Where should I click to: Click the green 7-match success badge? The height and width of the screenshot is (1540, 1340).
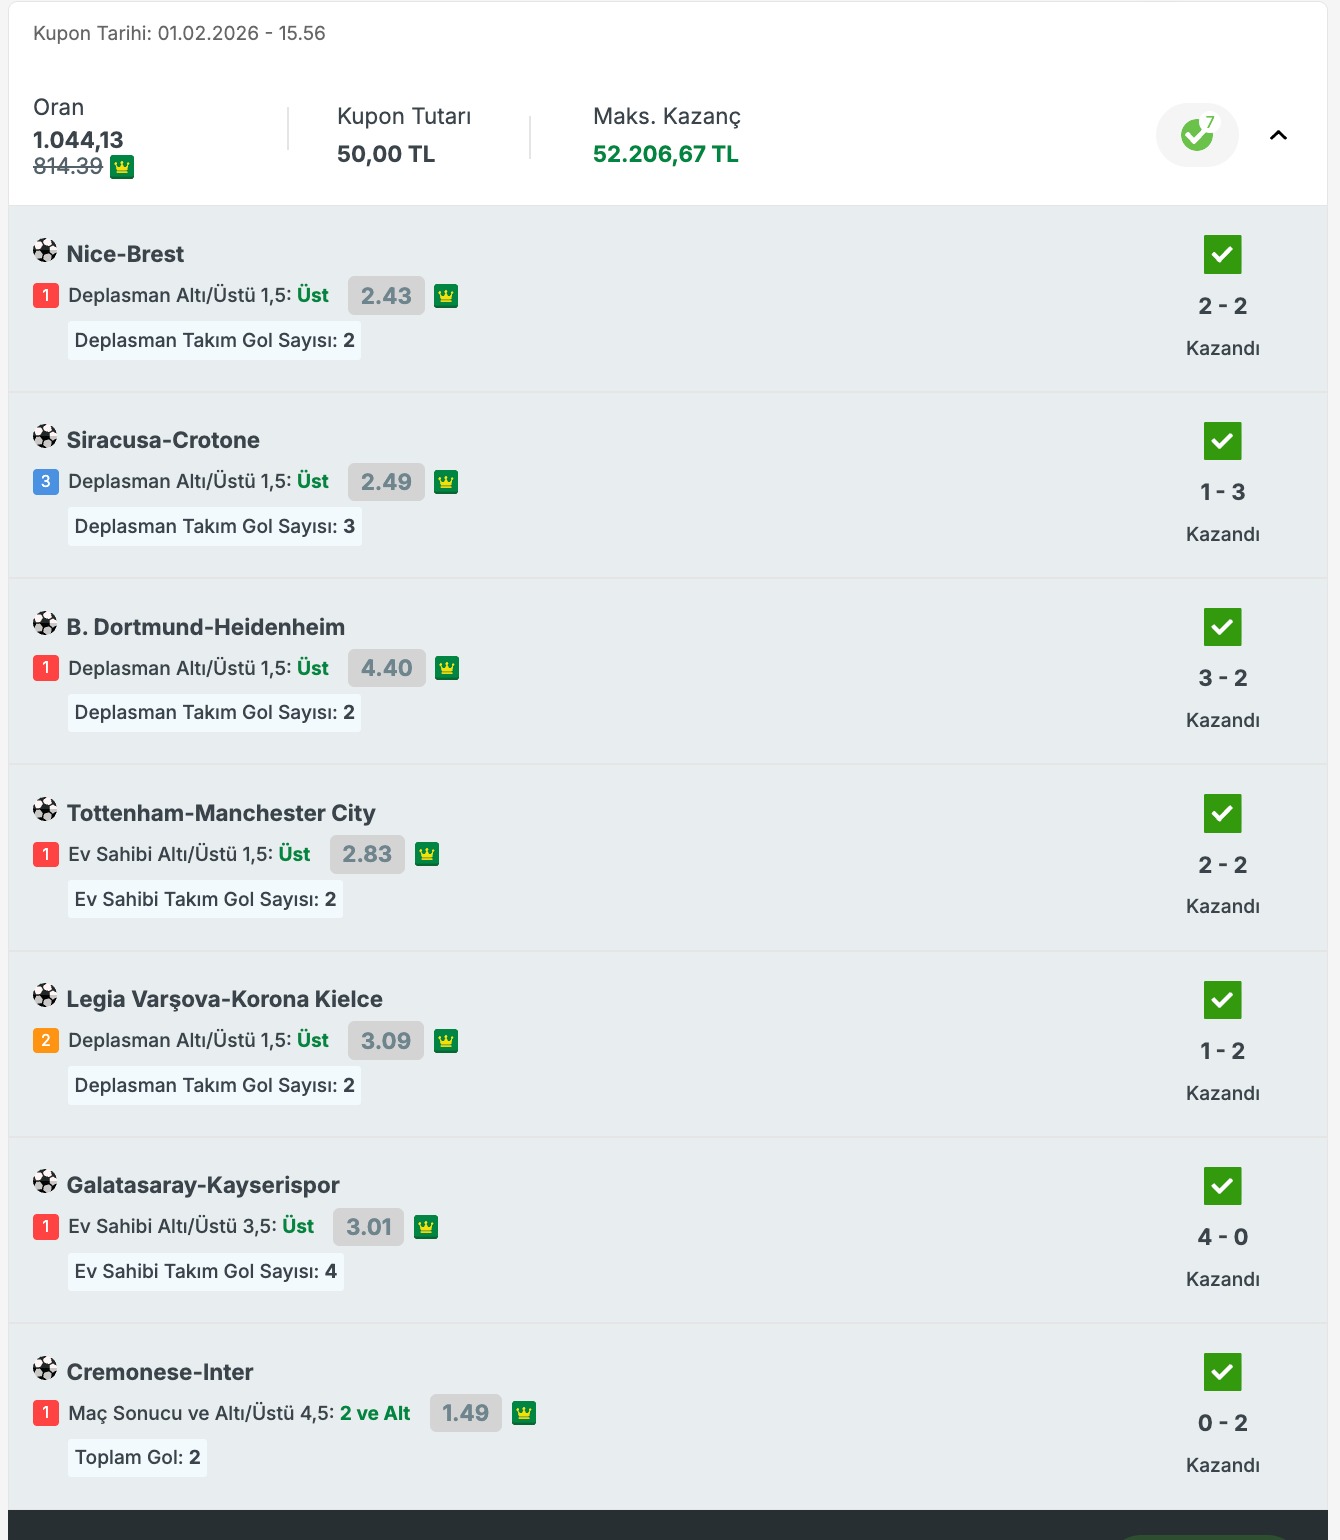pos(1197,134)
